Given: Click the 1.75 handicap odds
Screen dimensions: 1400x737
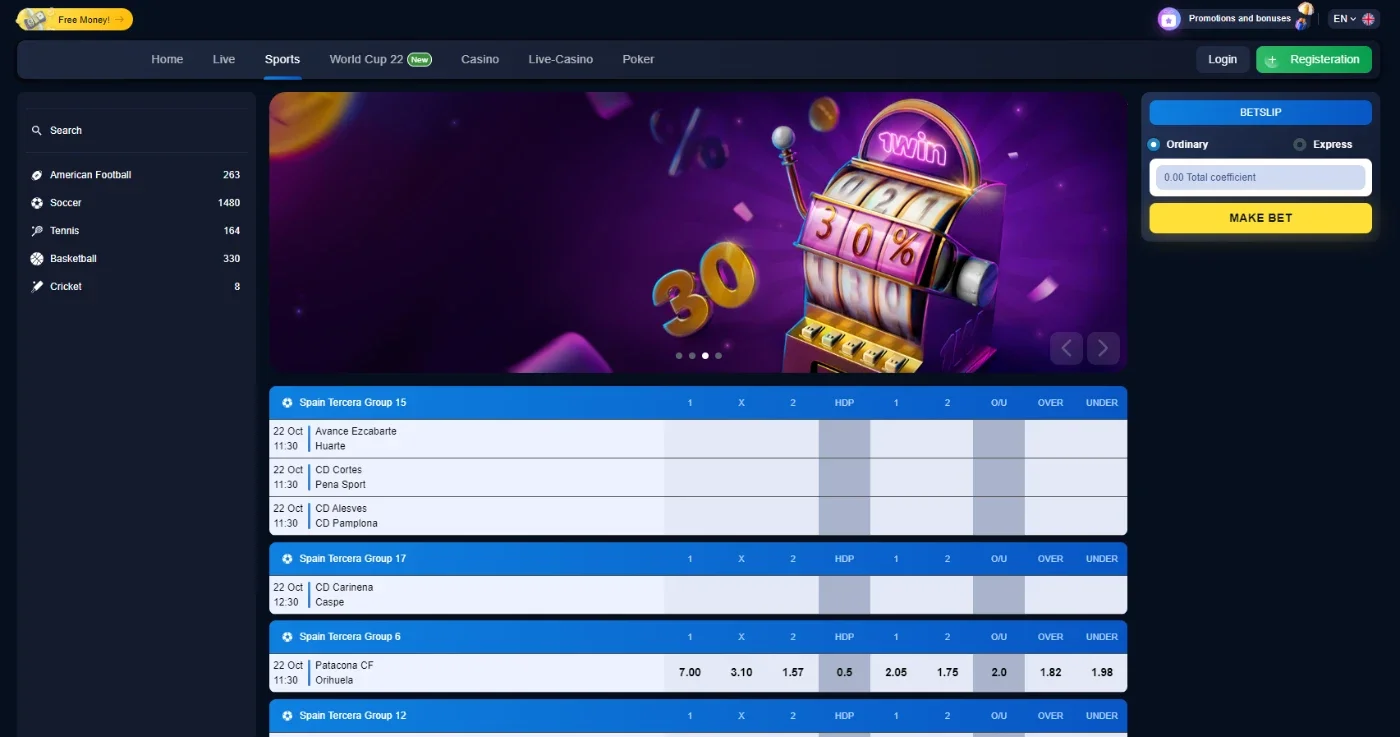Looking at the screenshot, I should coord(948,673).
